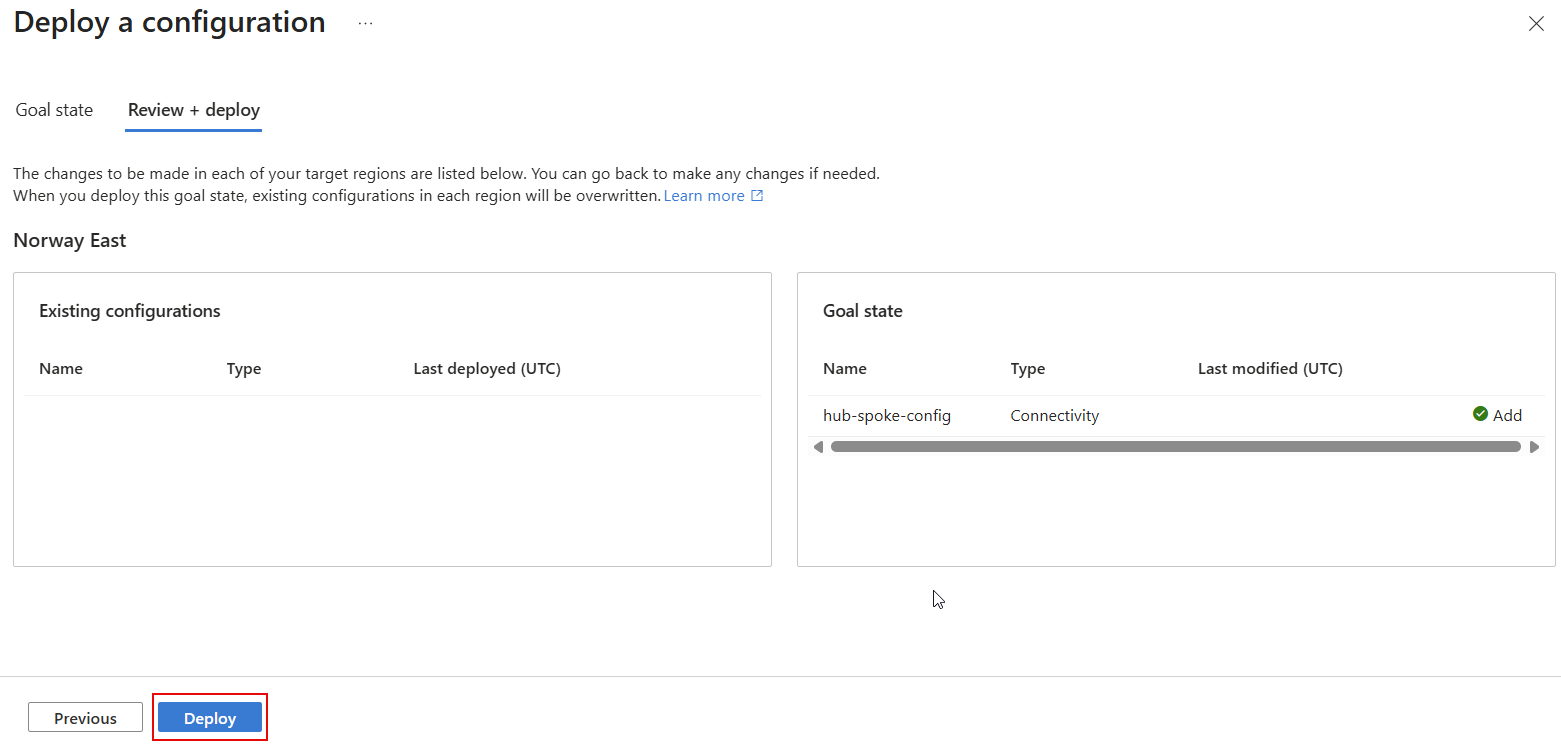Image resolution: width=1561 pixels, height=748 pixels.
Task: Open the ellipsis menu beside the title
Action: pos(364,22)
